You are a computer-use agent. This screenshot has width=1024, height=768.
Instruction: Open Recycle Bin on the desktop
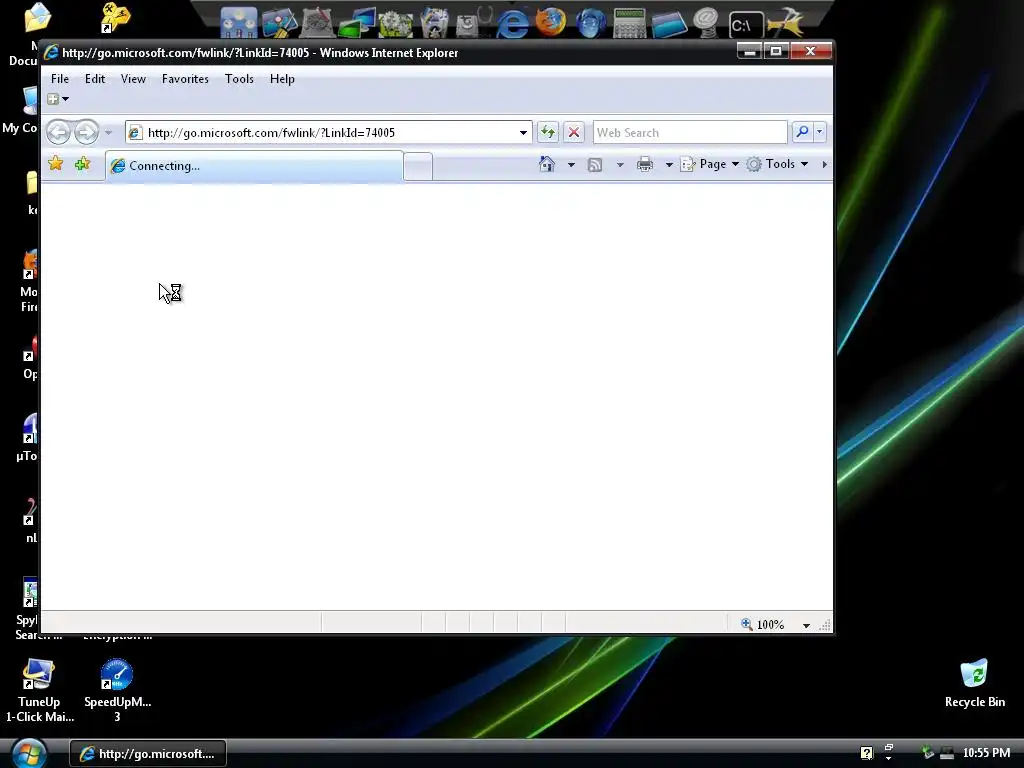974,683
